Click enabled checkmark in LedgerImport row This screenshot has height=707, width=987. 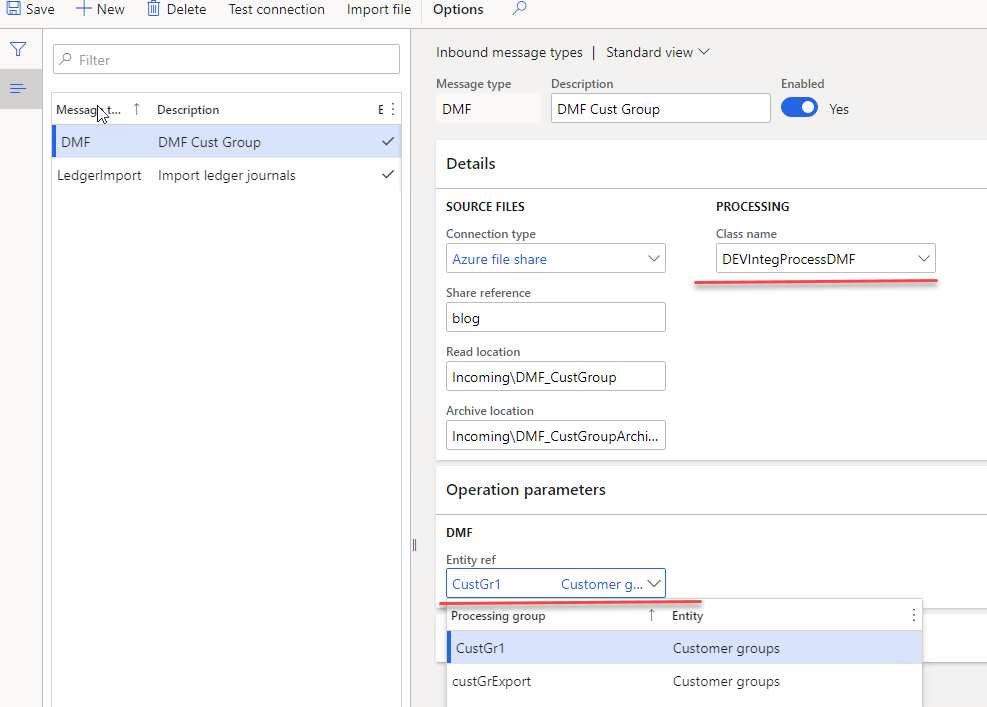pos(388,174)
